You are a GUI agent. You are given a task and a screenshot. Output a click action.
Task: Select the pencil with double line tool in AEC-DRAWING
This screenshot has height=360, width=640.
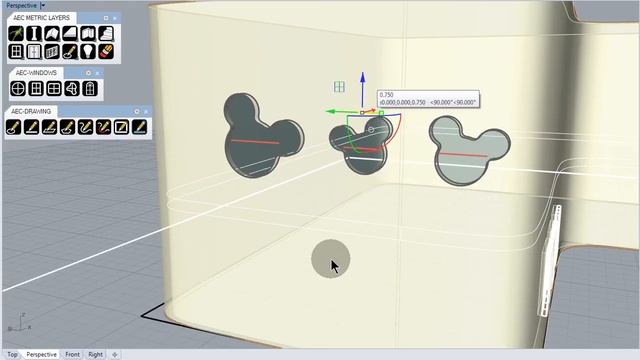[x=49, y=127]
